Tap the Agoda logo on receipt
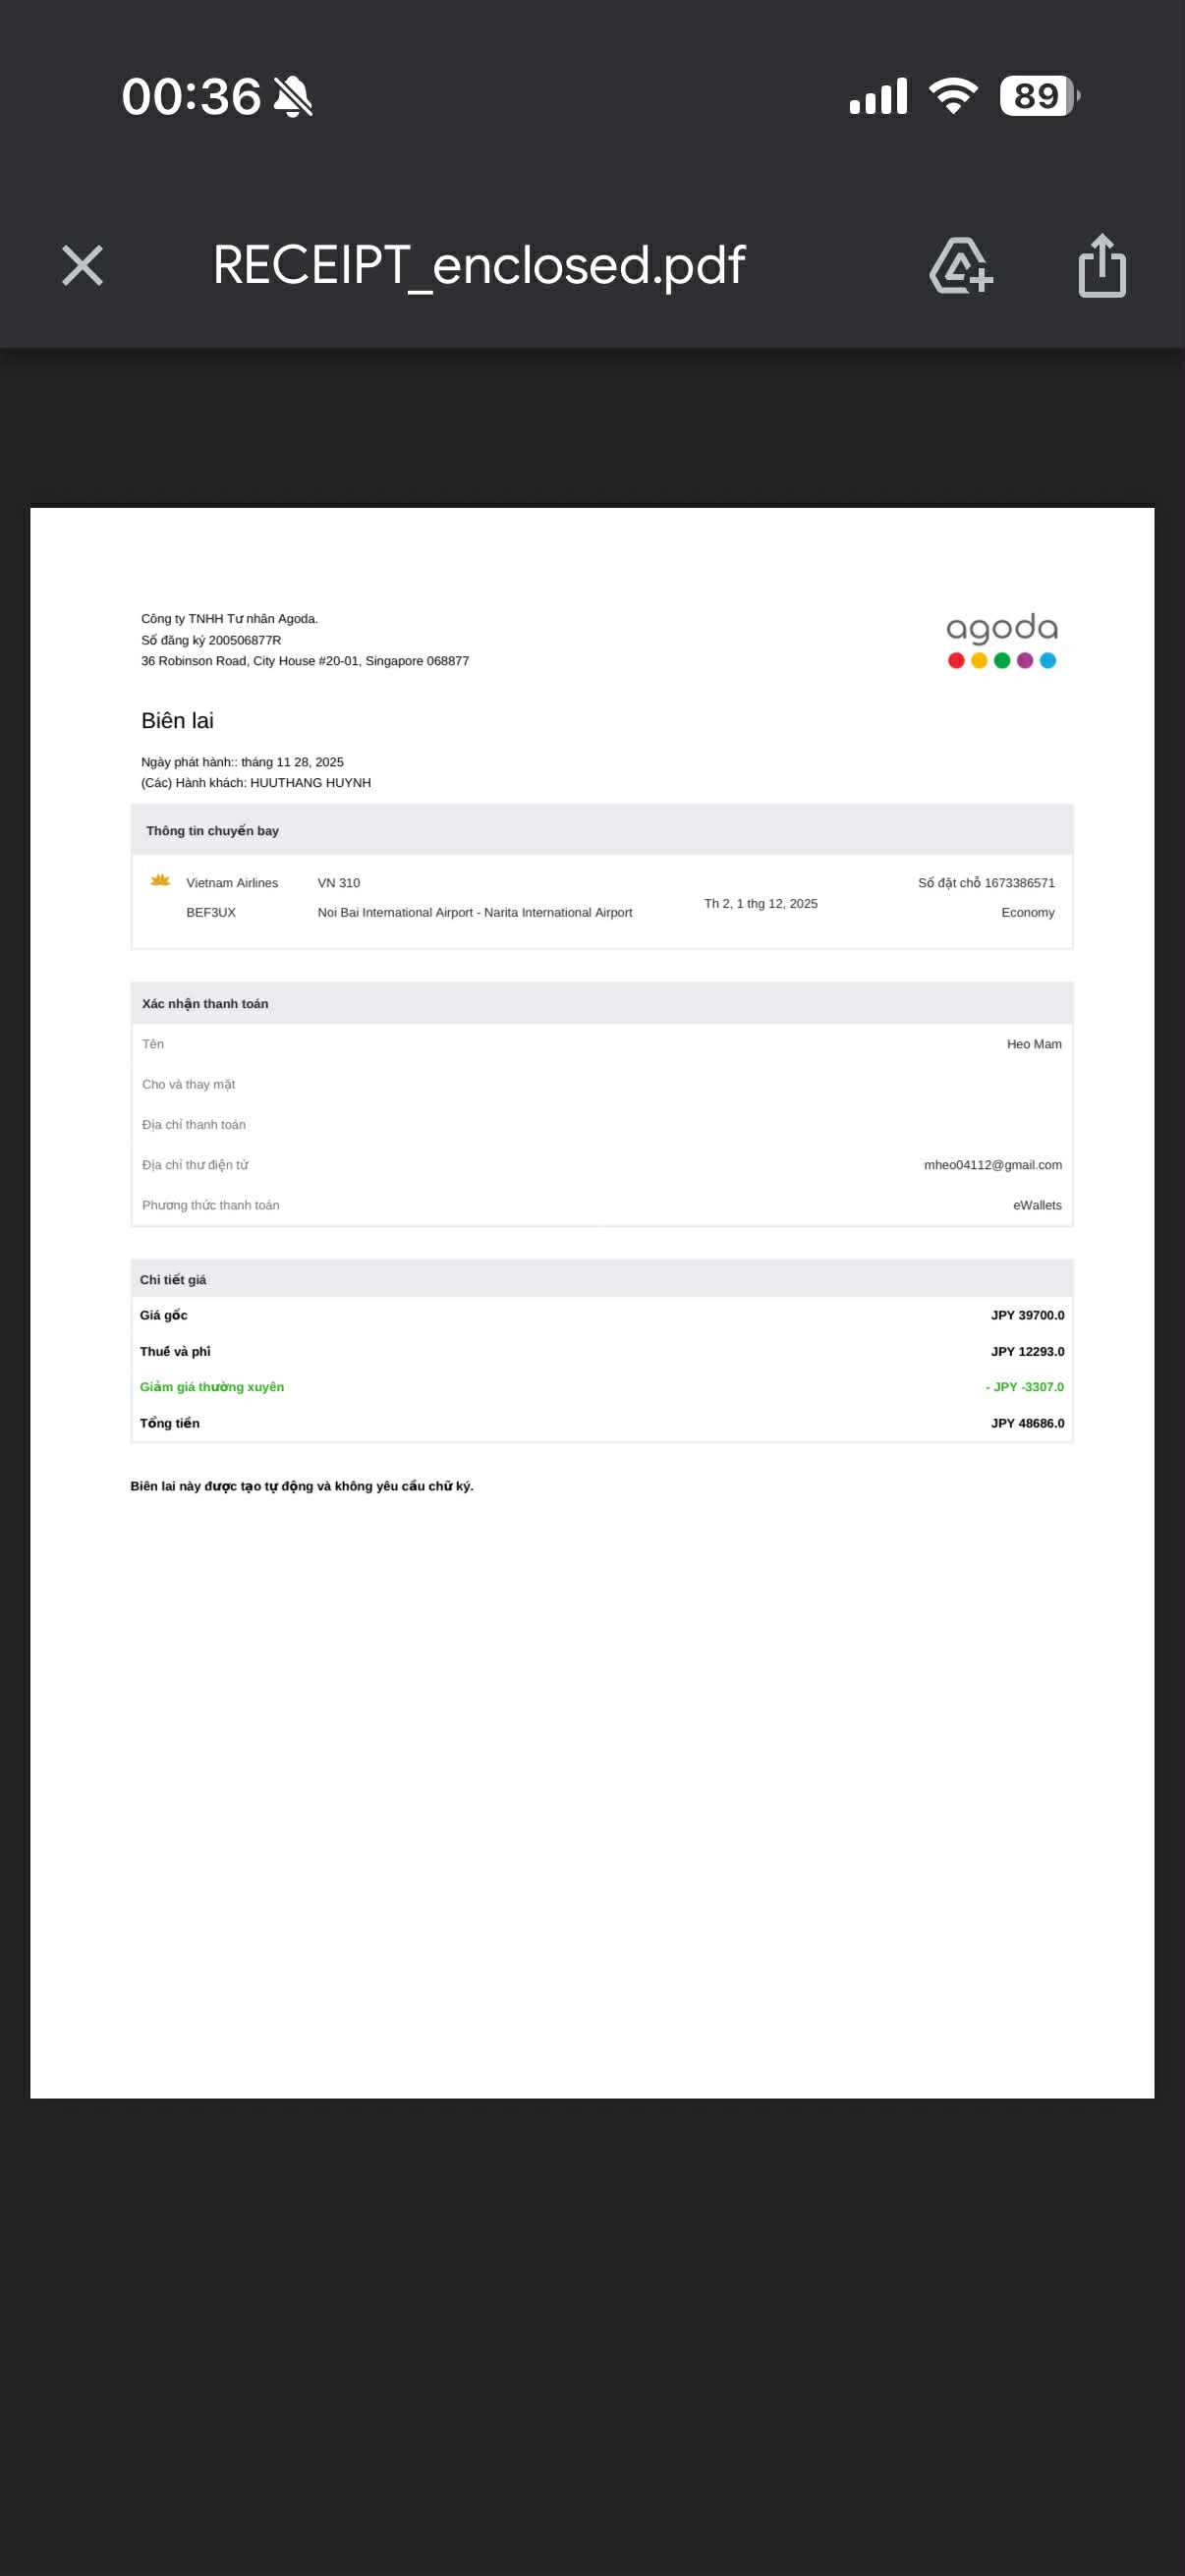The height and width of the screenshot is (2576, 1185). (1001, 640)
